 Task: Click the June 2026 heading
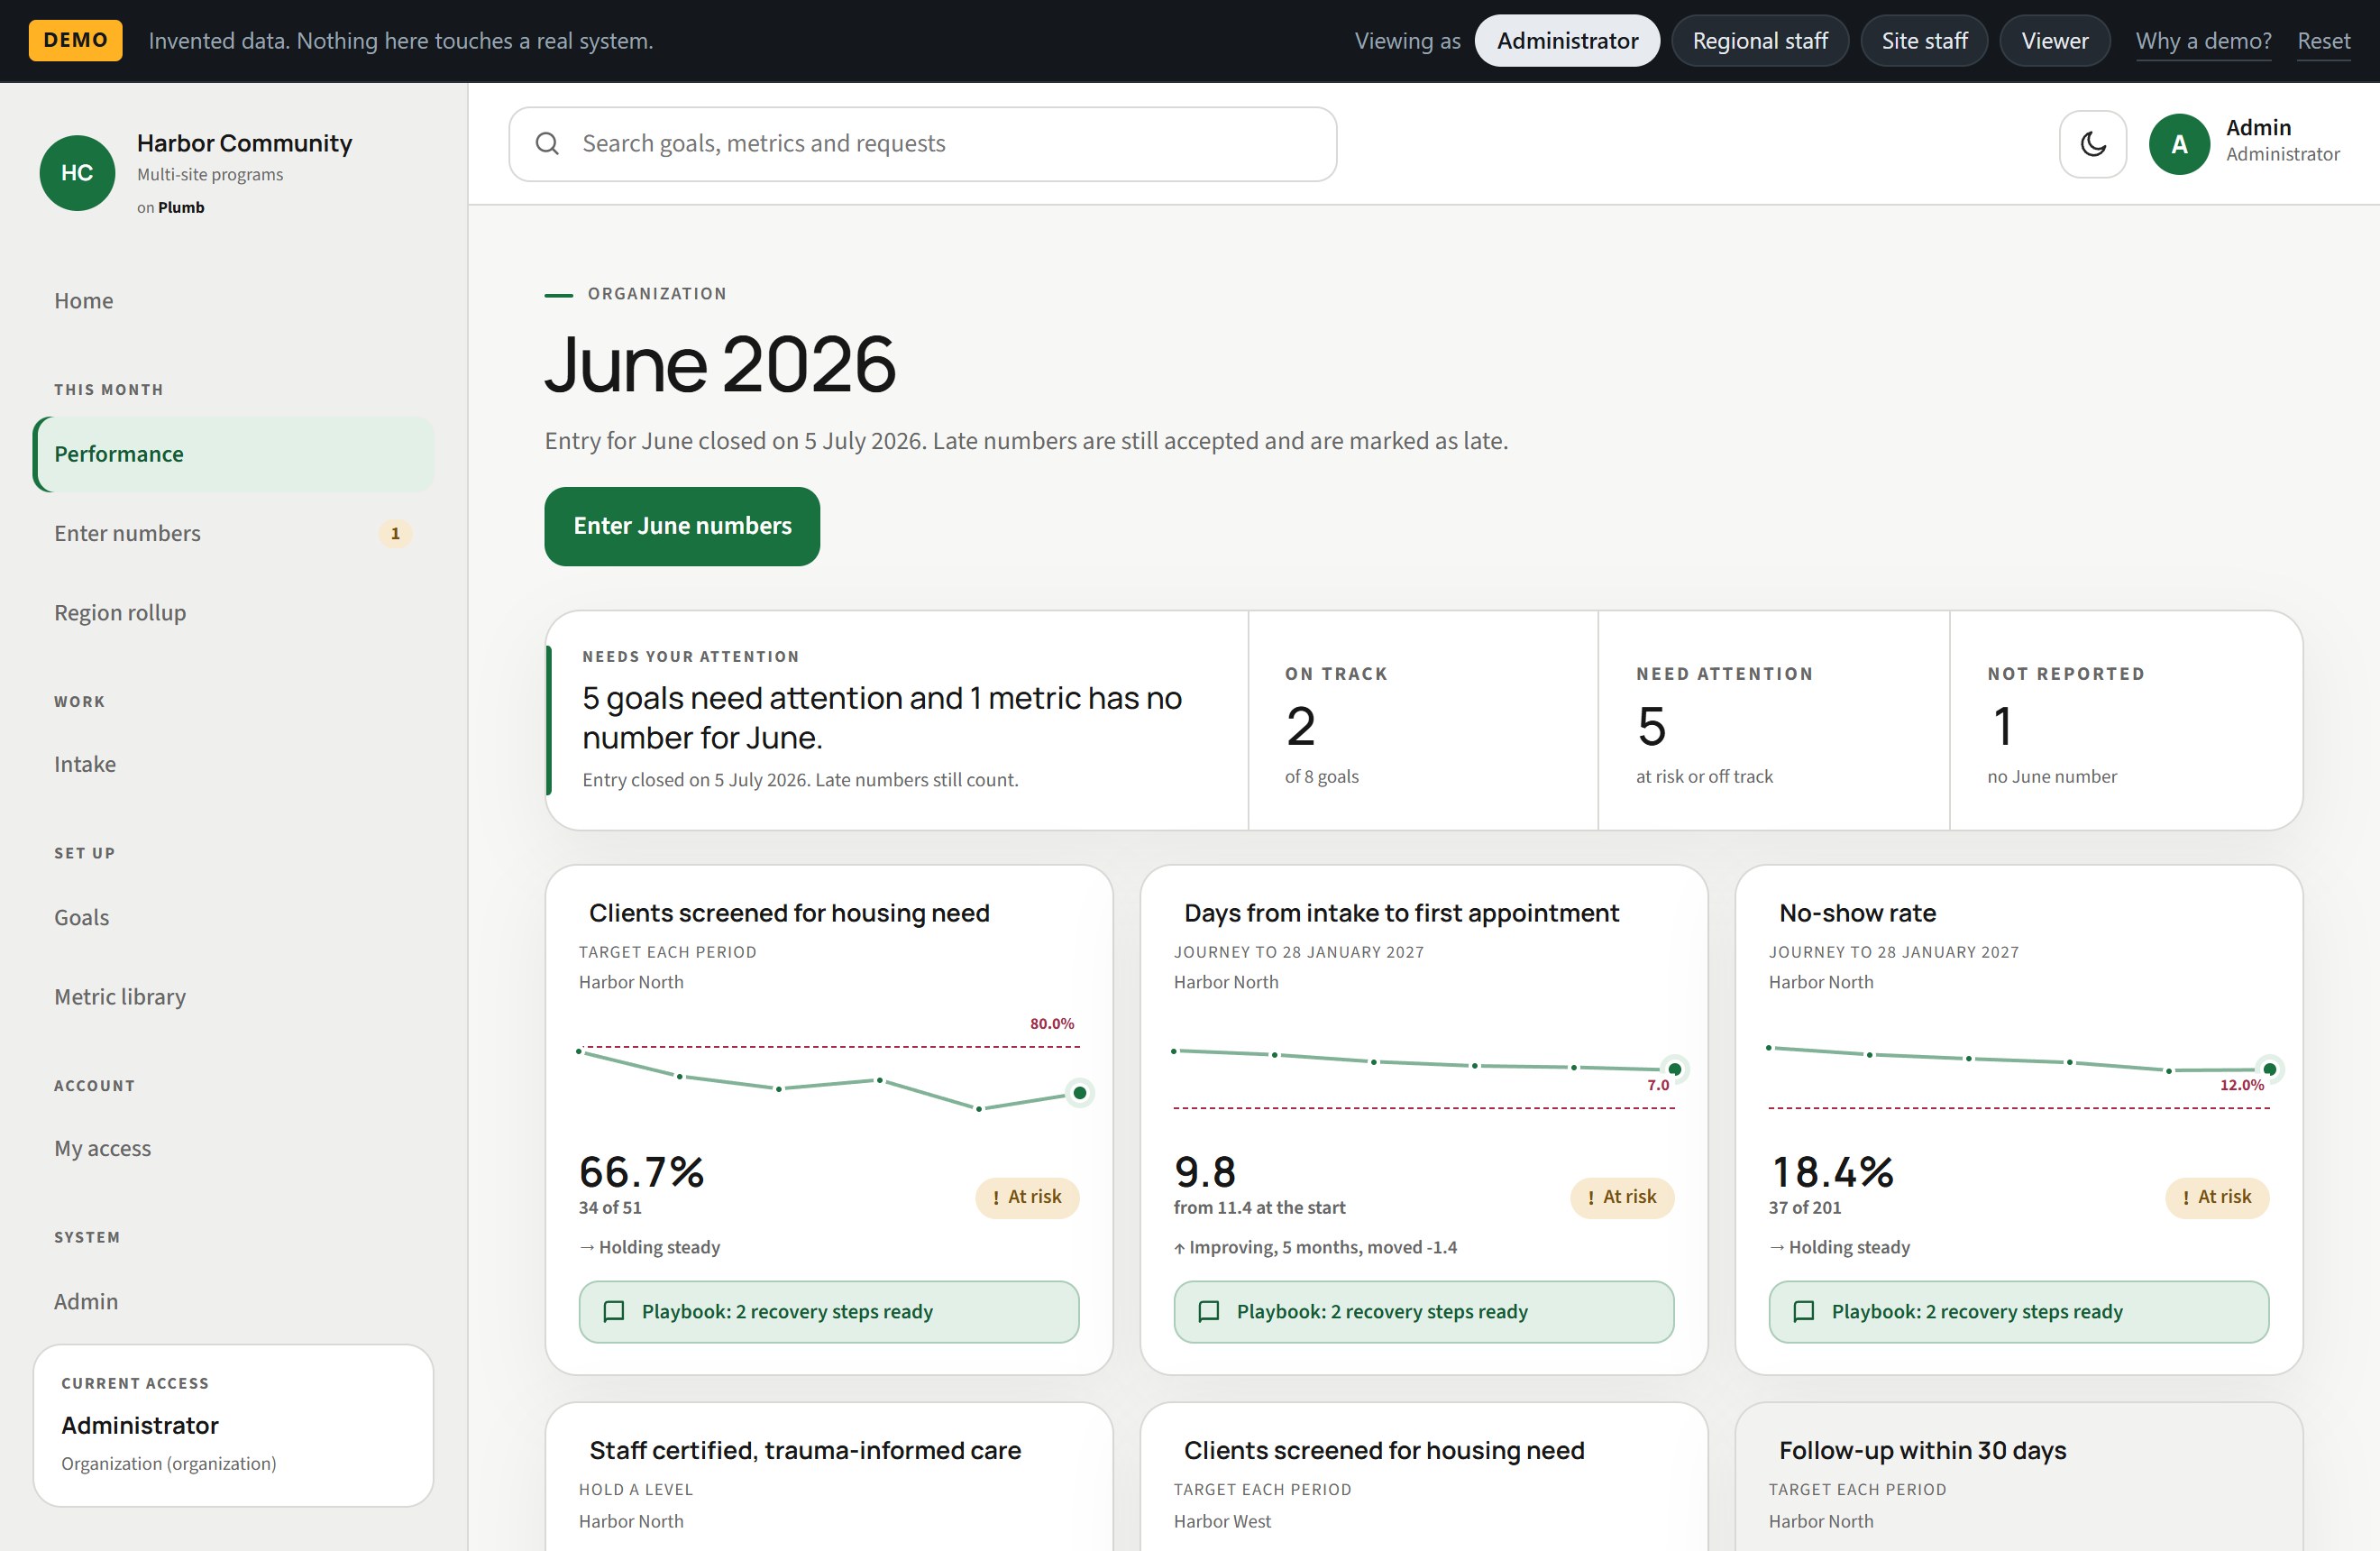(x=720, y=364)
